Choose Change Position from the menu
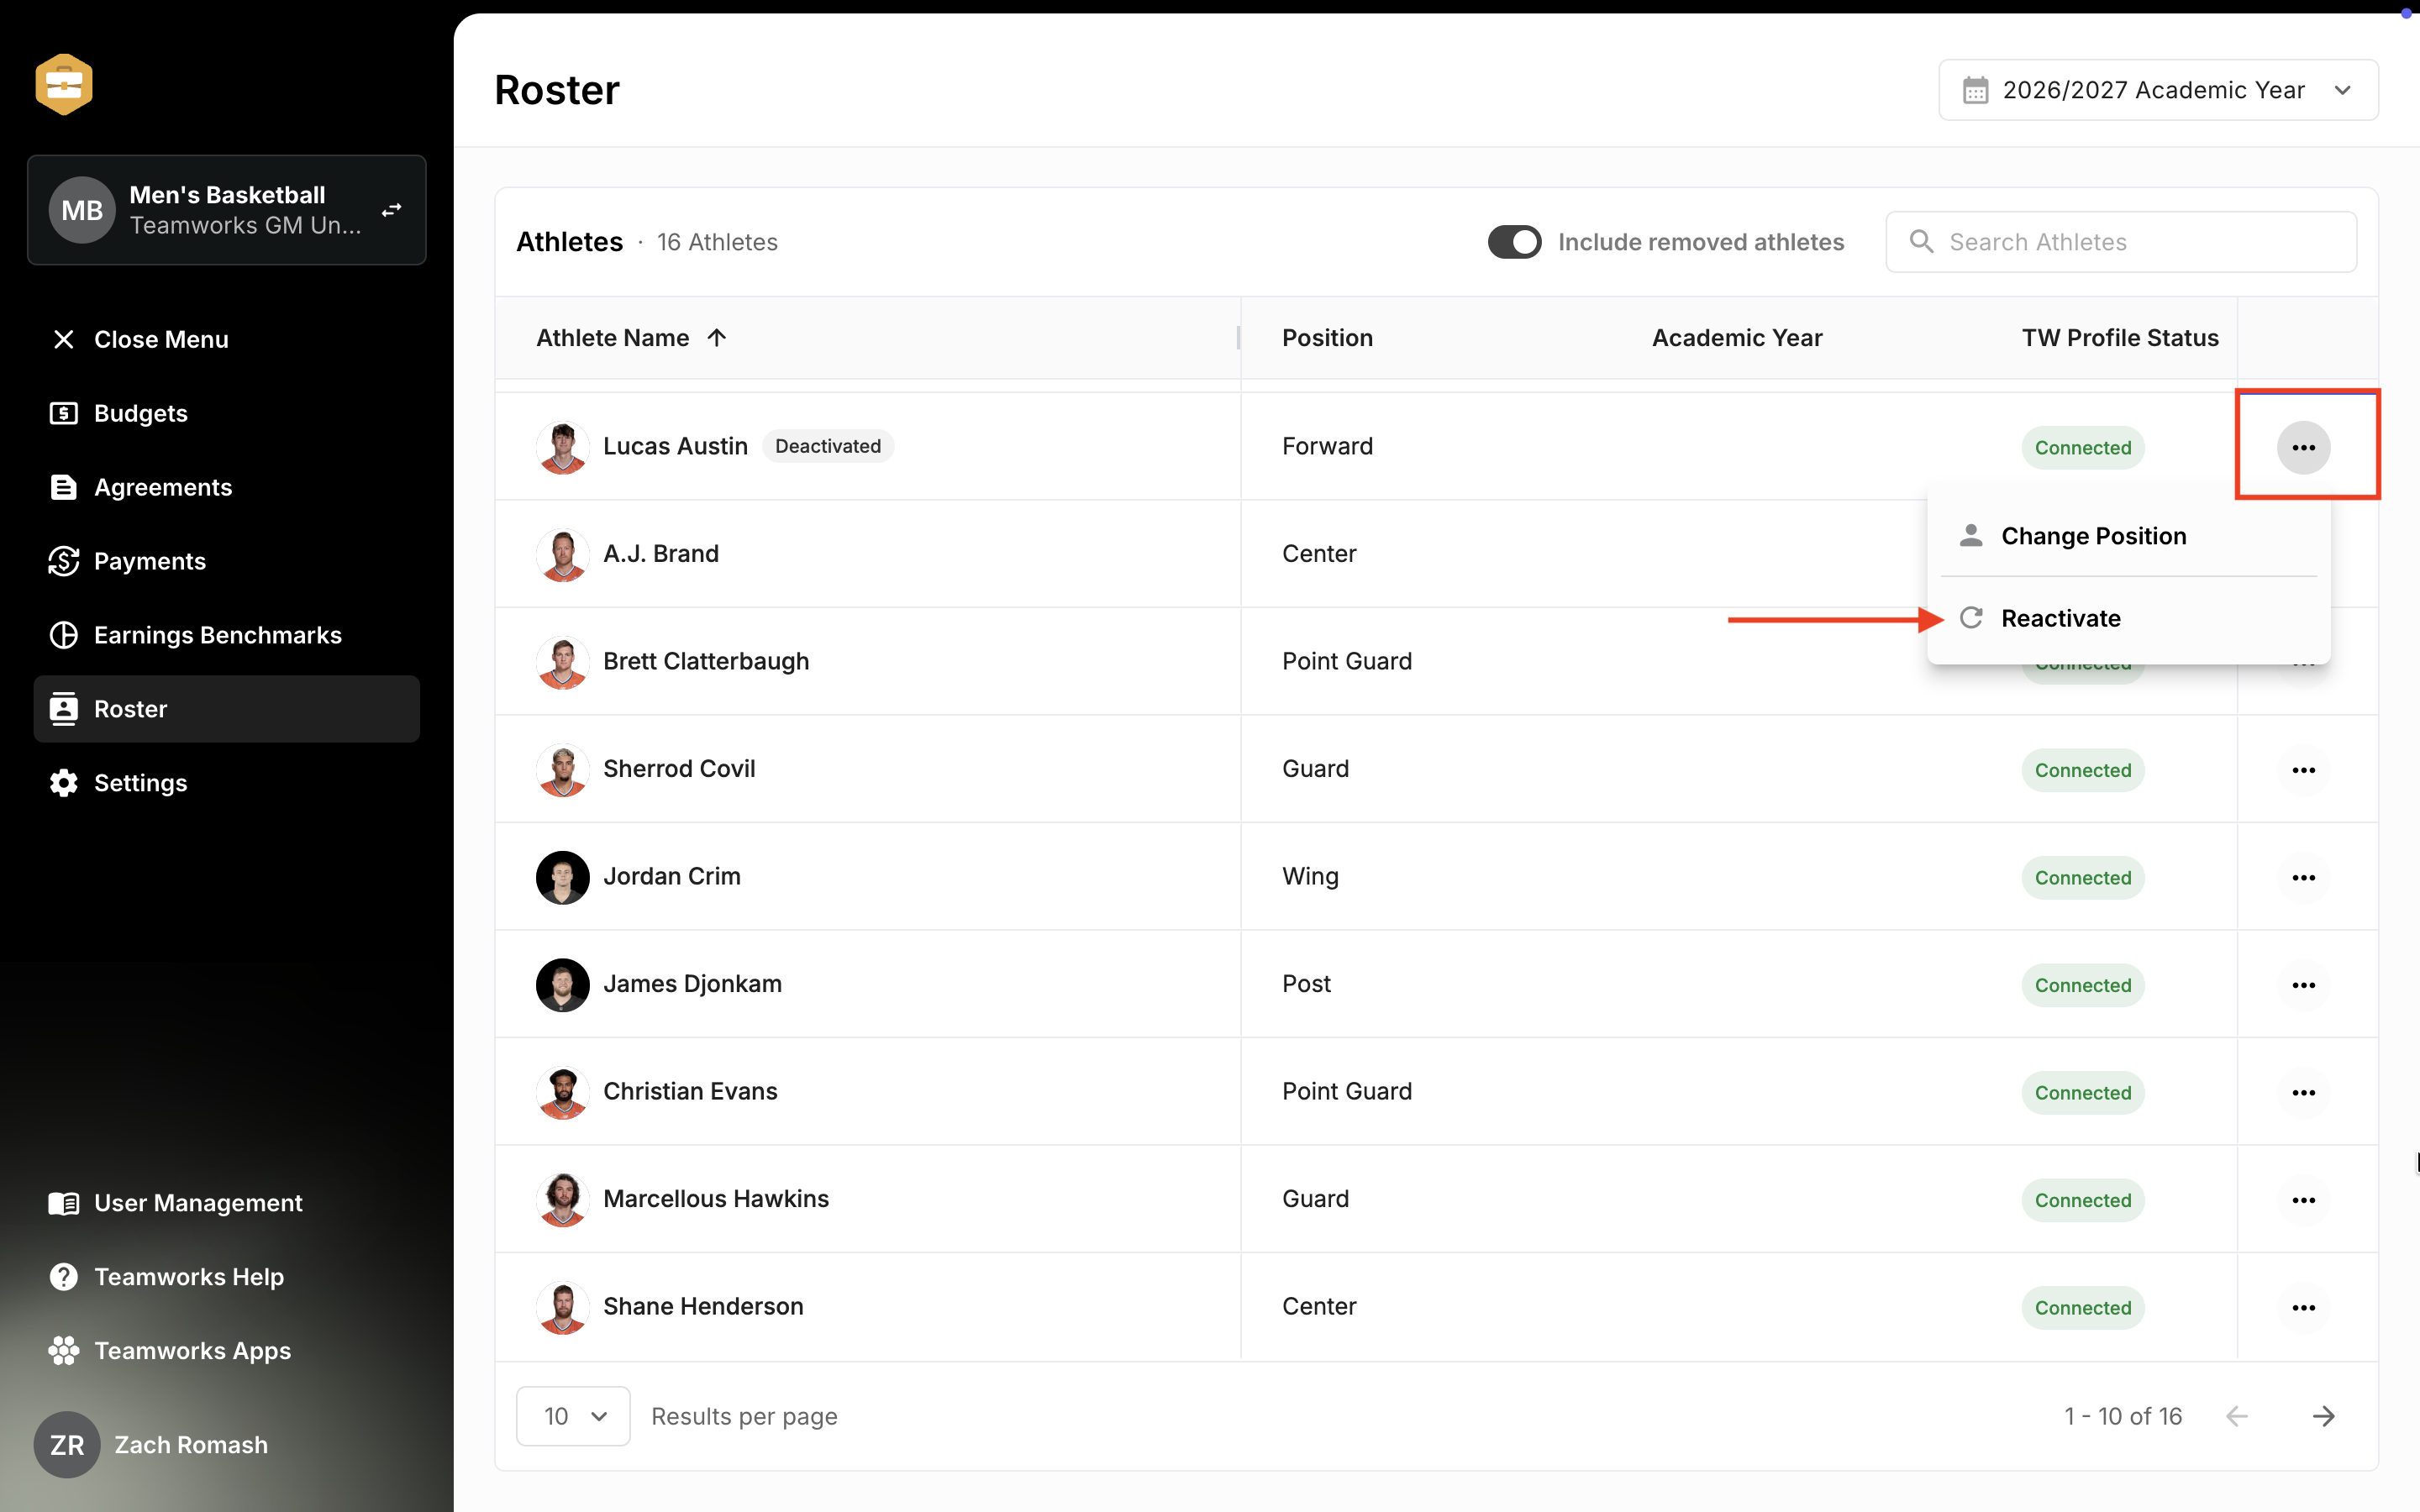 tap(2129, 536)
